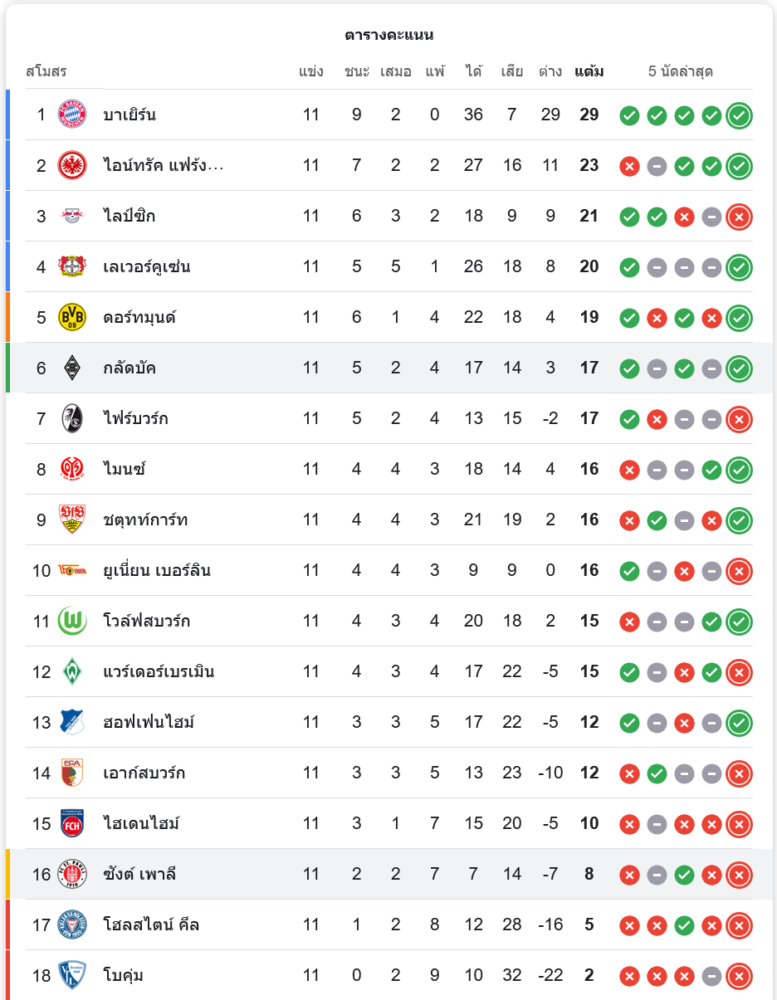Click the Wolfsburg green W logo
777x1000 pixels.
[x=72, y=621]
